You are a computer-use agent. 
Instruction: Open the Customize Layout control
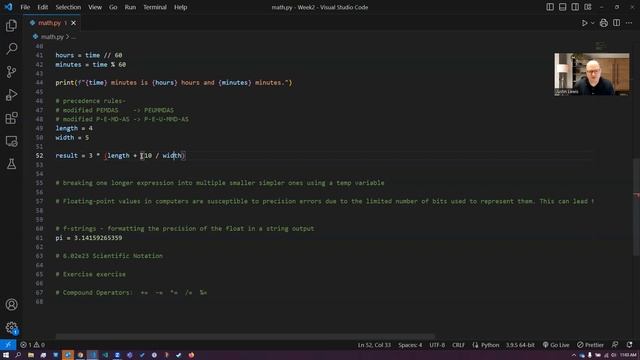[x=588, y=7]
